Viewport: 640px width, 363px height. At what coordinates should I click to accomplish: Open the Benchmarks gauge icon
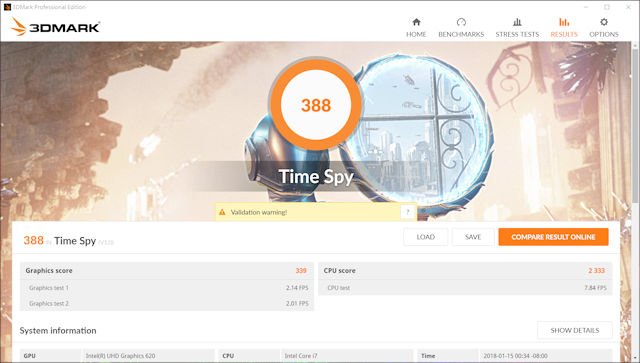(461, 22)
